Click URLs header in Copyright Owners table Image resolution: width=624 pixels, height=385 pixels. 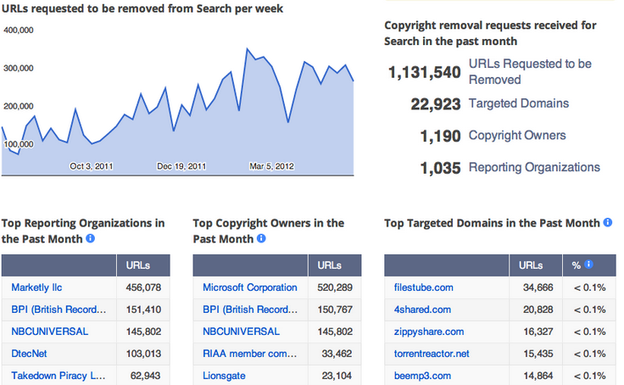tap(329, 265)
